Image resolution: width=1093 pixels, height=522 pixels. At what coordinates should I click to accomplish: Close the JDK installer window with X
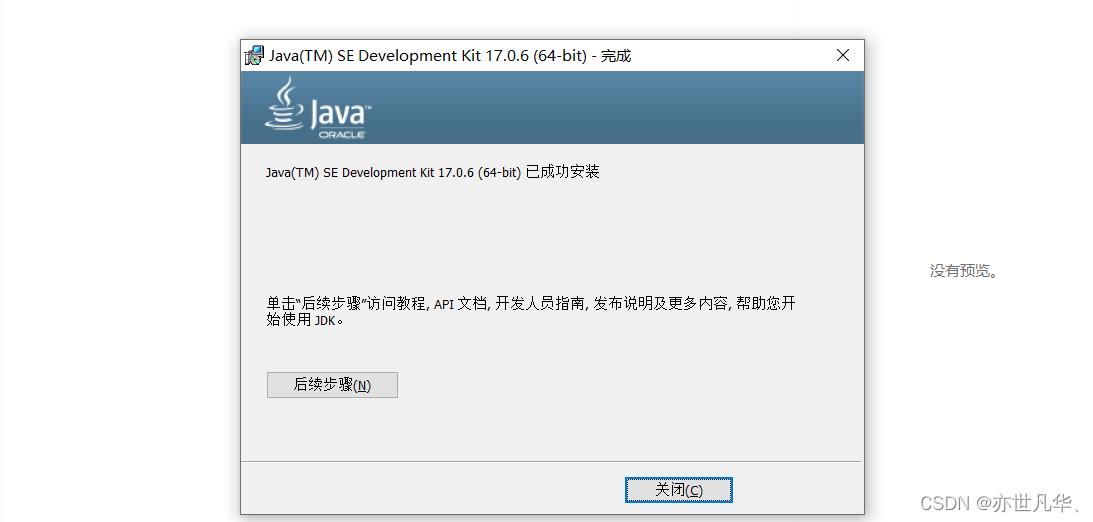pyautogui.click(x=843, y=55)
